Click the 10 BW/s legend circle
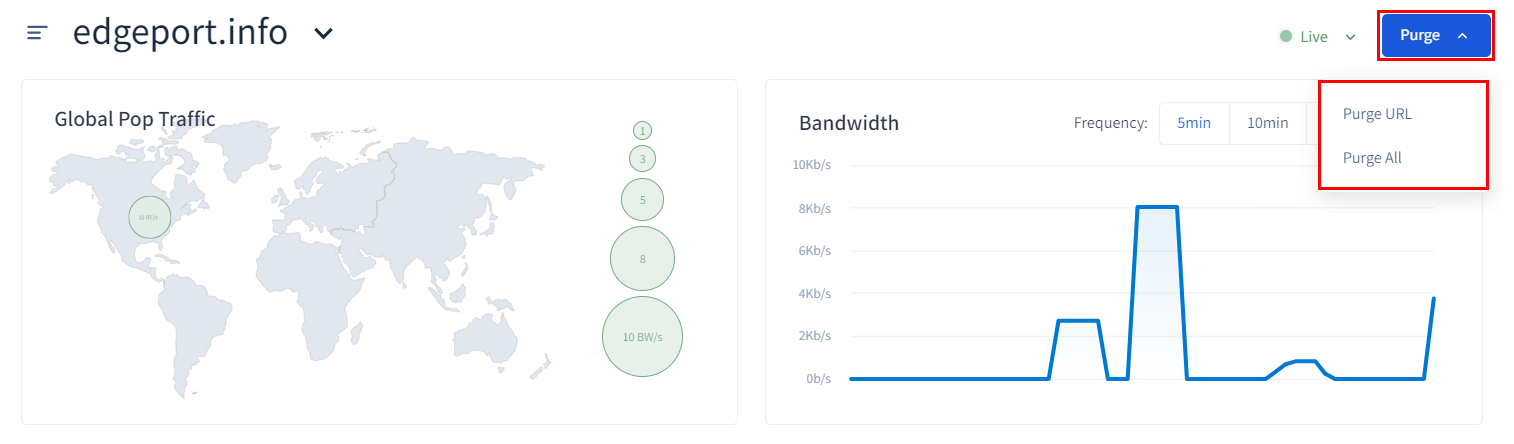Viewport: 1514px width, 444px height. click(642, 336)
